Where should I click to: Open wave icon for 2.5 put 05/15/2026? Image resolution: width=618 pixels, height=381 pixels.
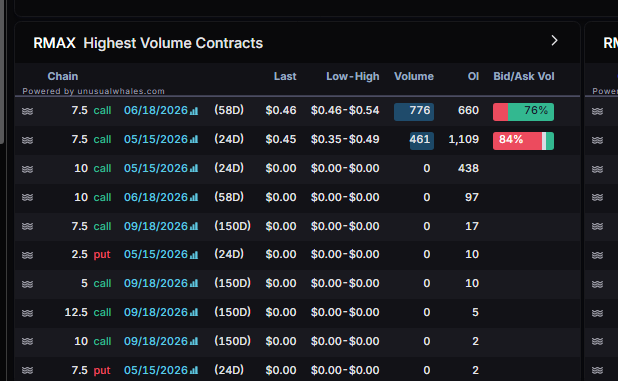tap(27, 255)
